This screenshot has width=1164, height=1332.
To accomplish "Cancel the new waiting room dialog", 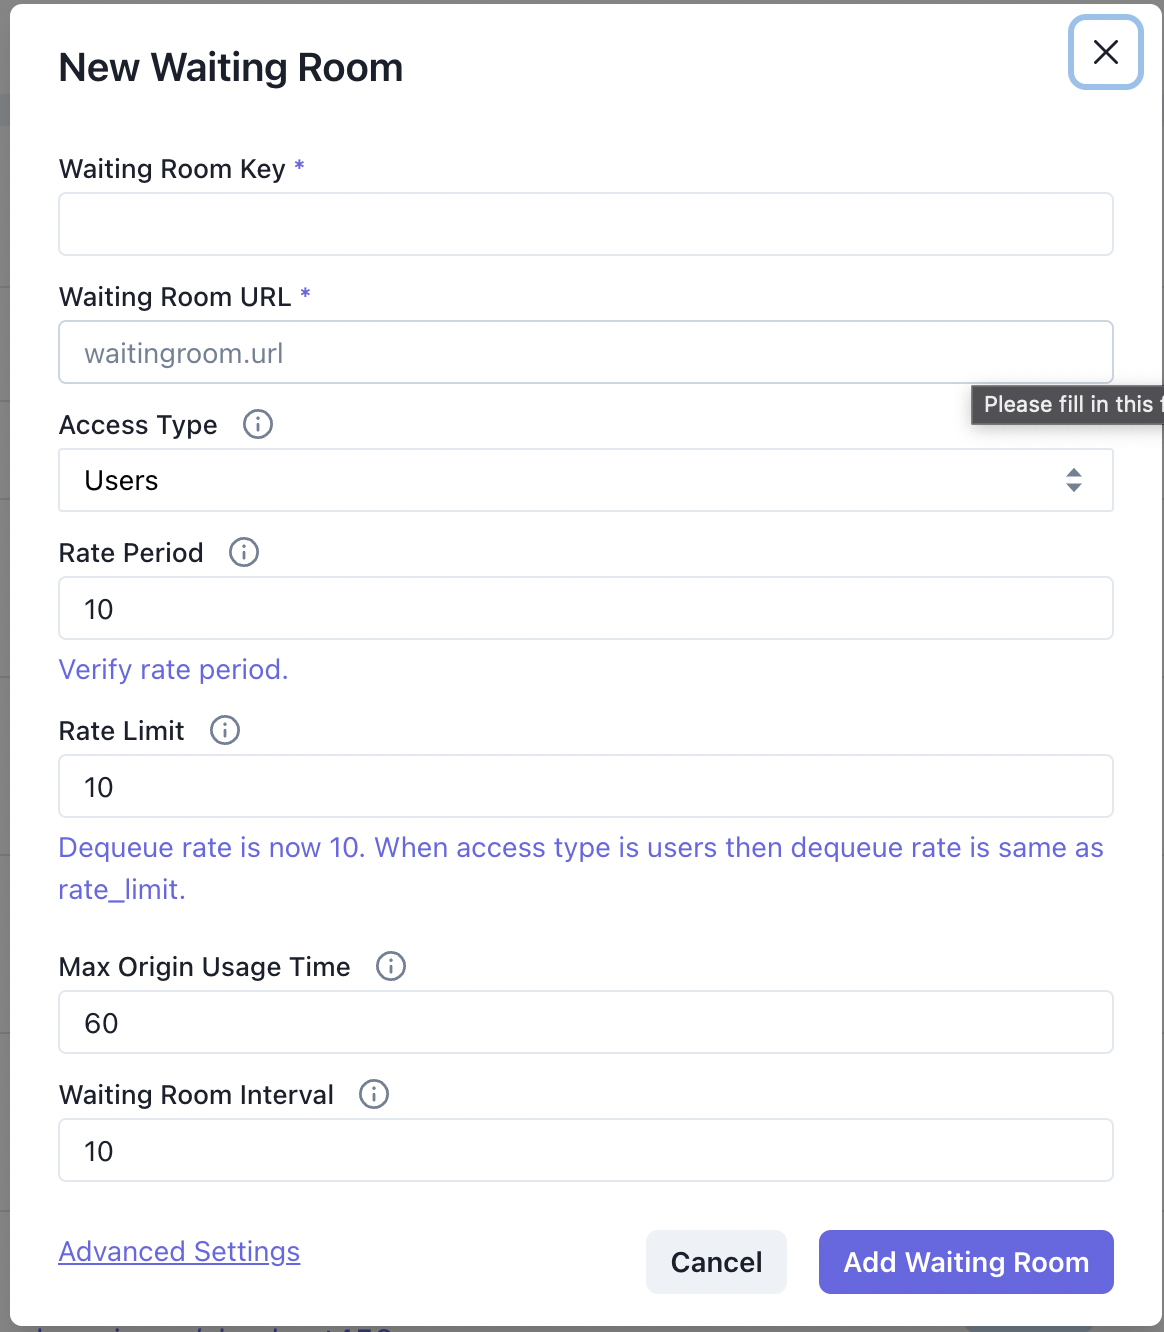I will coord(716,1262).
